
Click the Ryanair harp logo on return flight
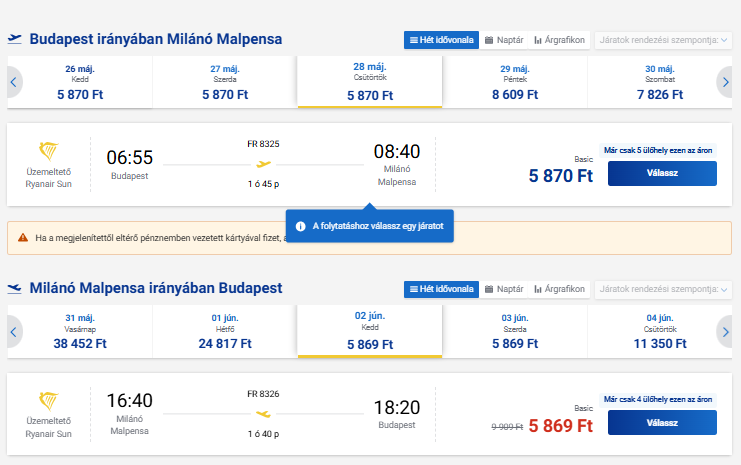[x=48, y=401]
